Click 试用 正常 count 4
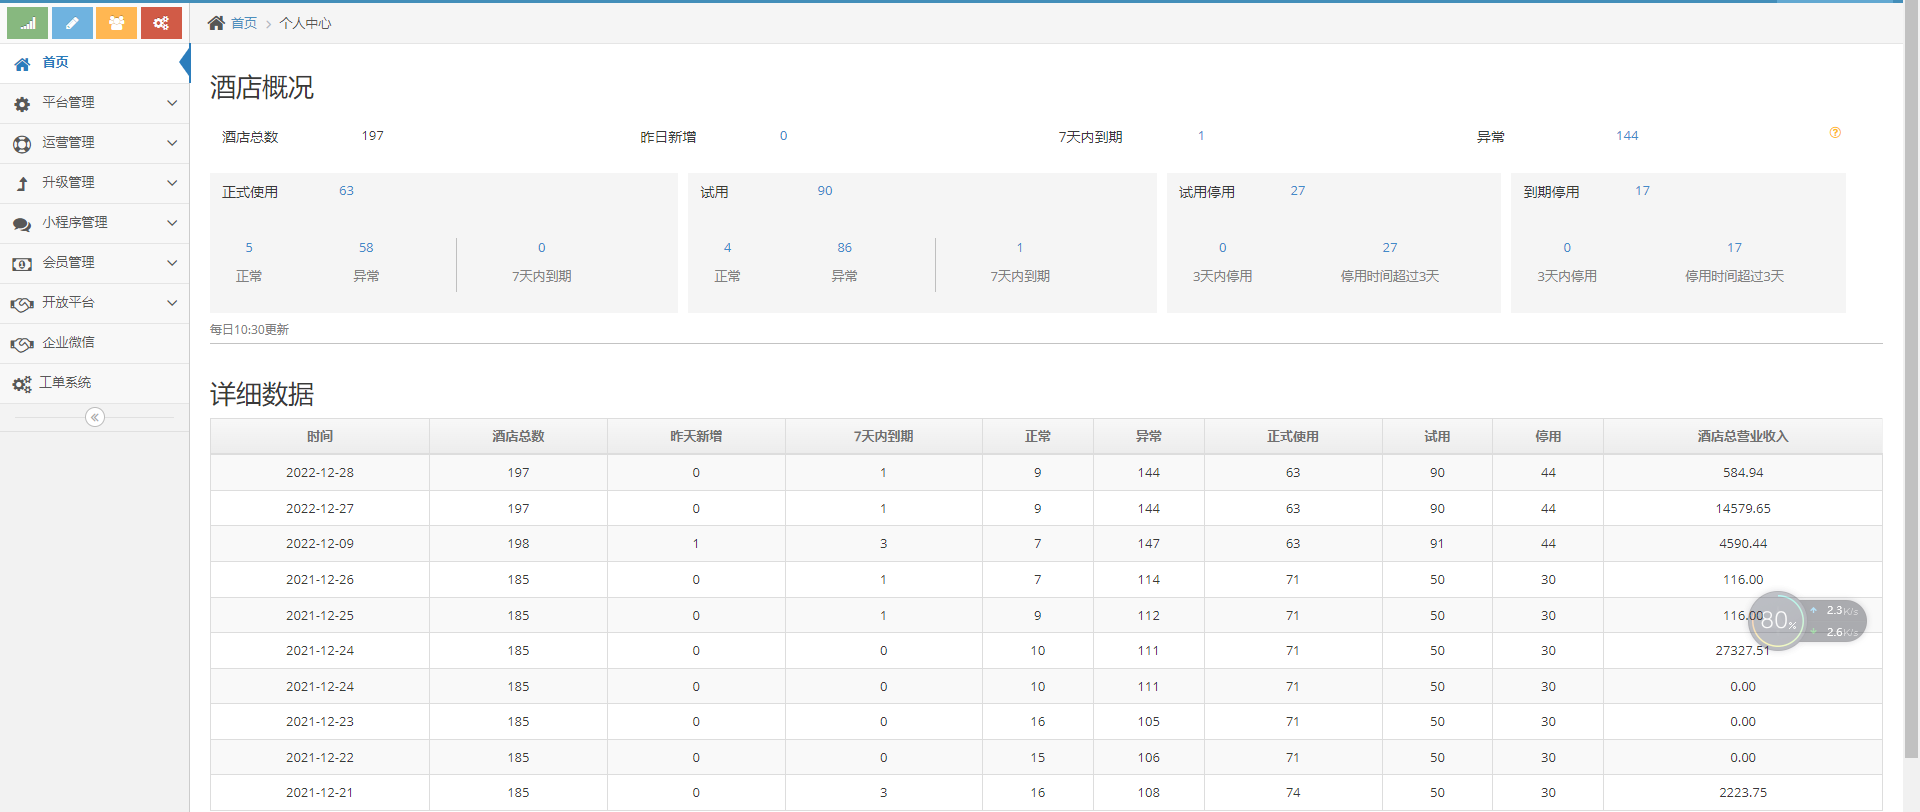 pyautogui.click(x=727, y=248)
